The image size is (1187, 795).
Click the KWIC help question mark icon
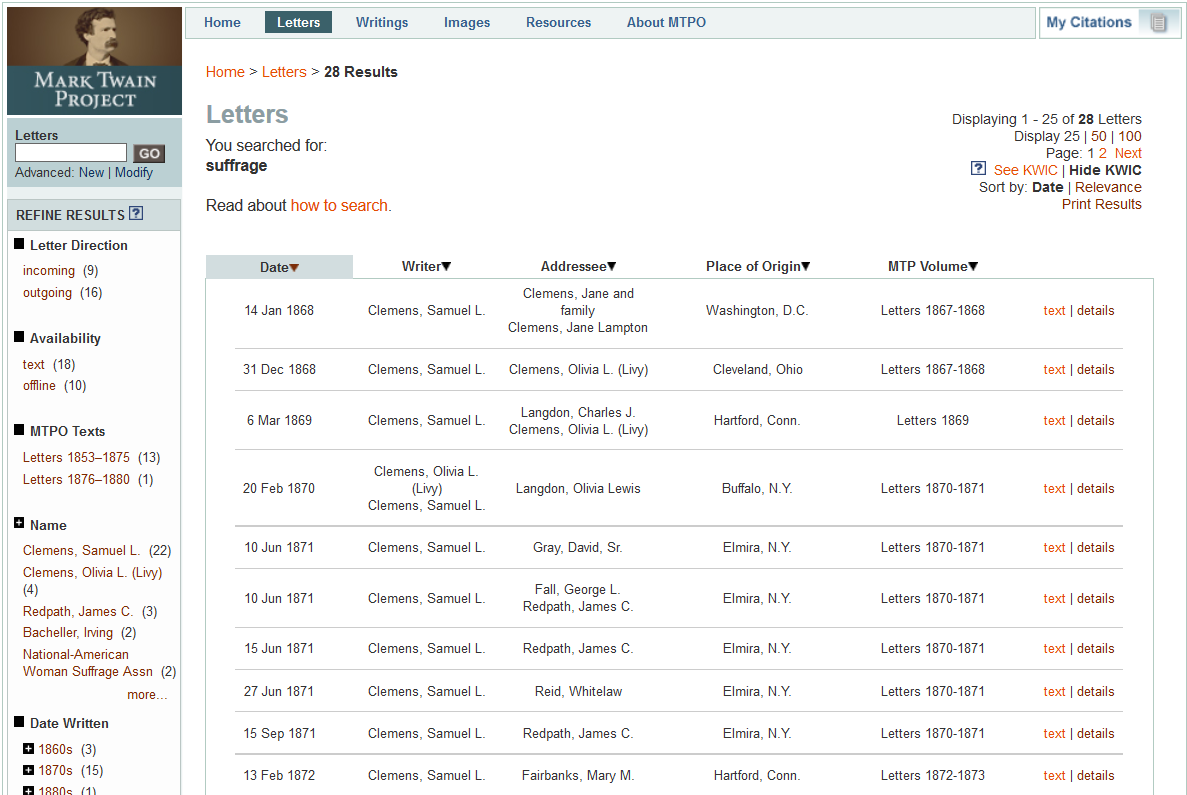[x=978, y=169]
